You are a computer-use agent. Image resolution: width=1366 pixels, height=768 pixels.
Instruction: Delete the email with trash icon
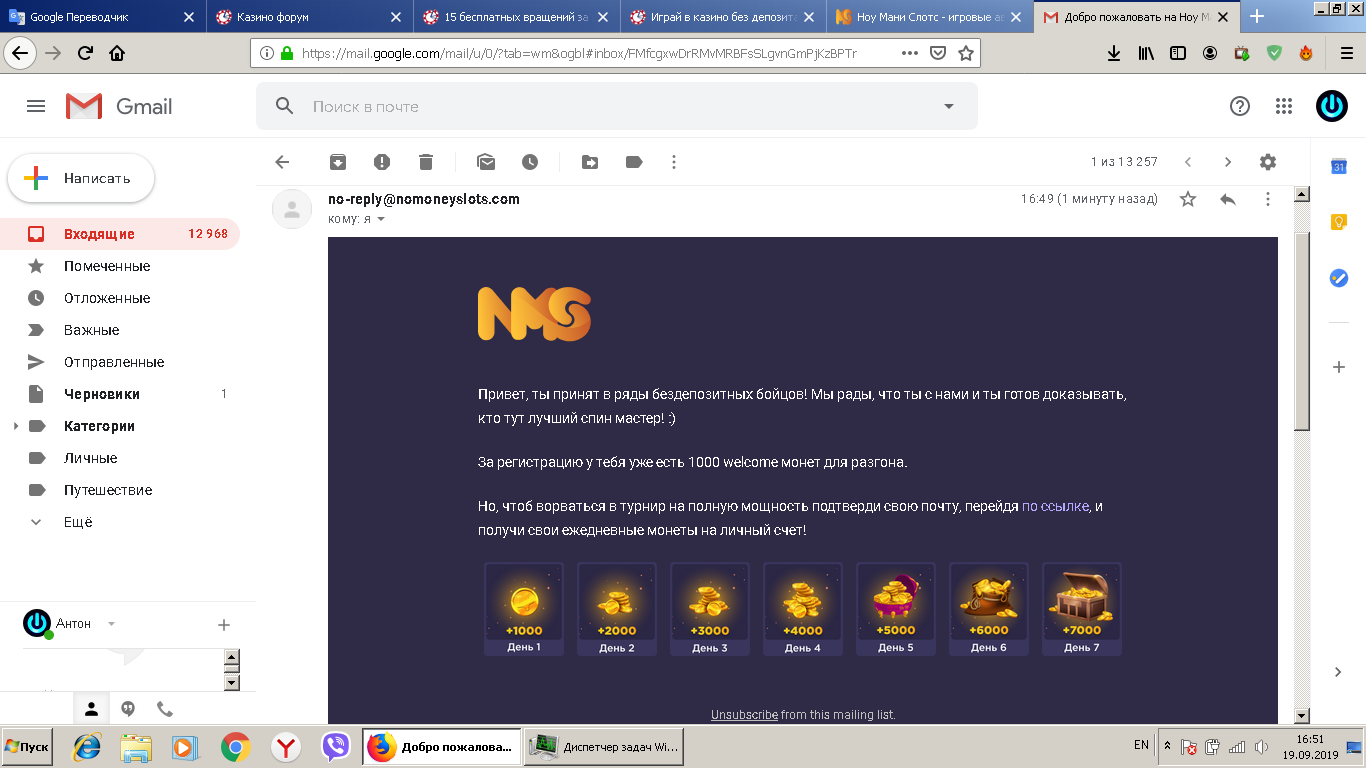(x=426, y=162)
